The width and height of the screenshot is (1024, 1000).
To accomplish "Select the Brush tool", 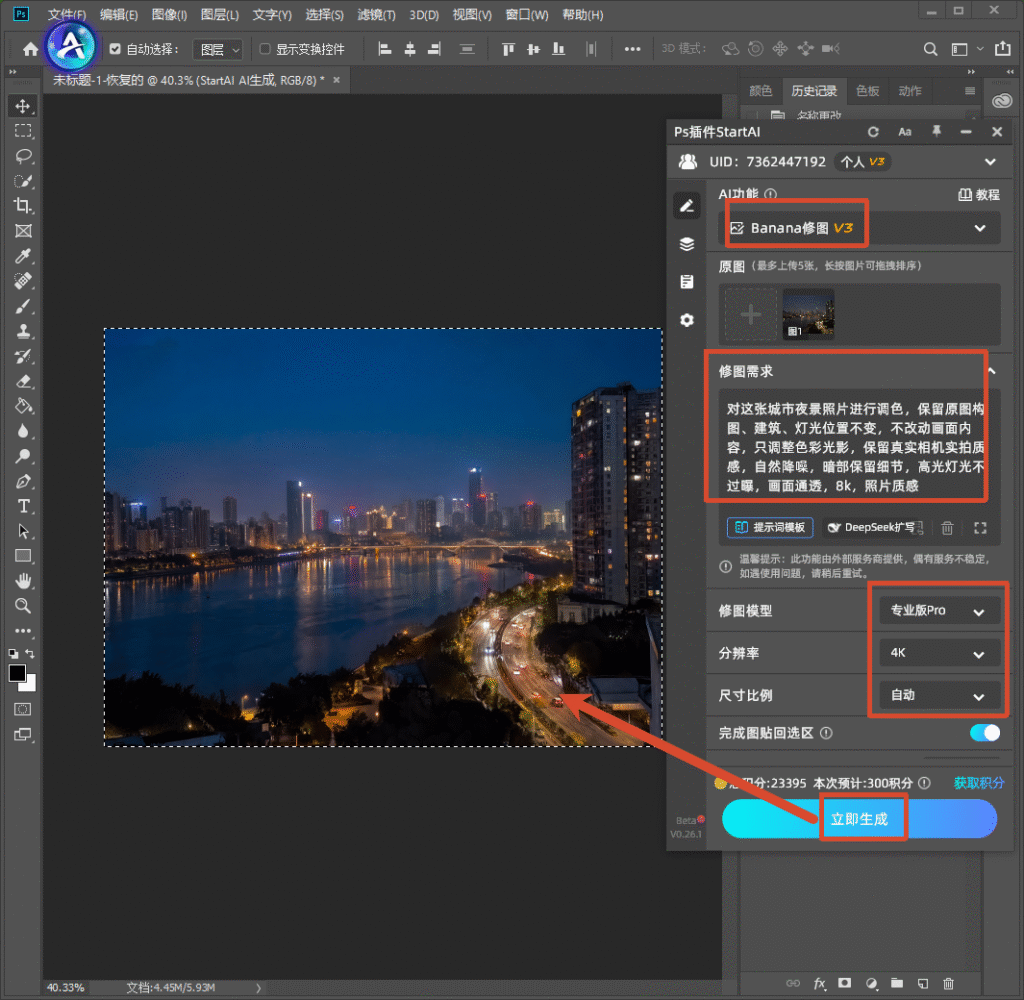I will (x=23, y=306).
